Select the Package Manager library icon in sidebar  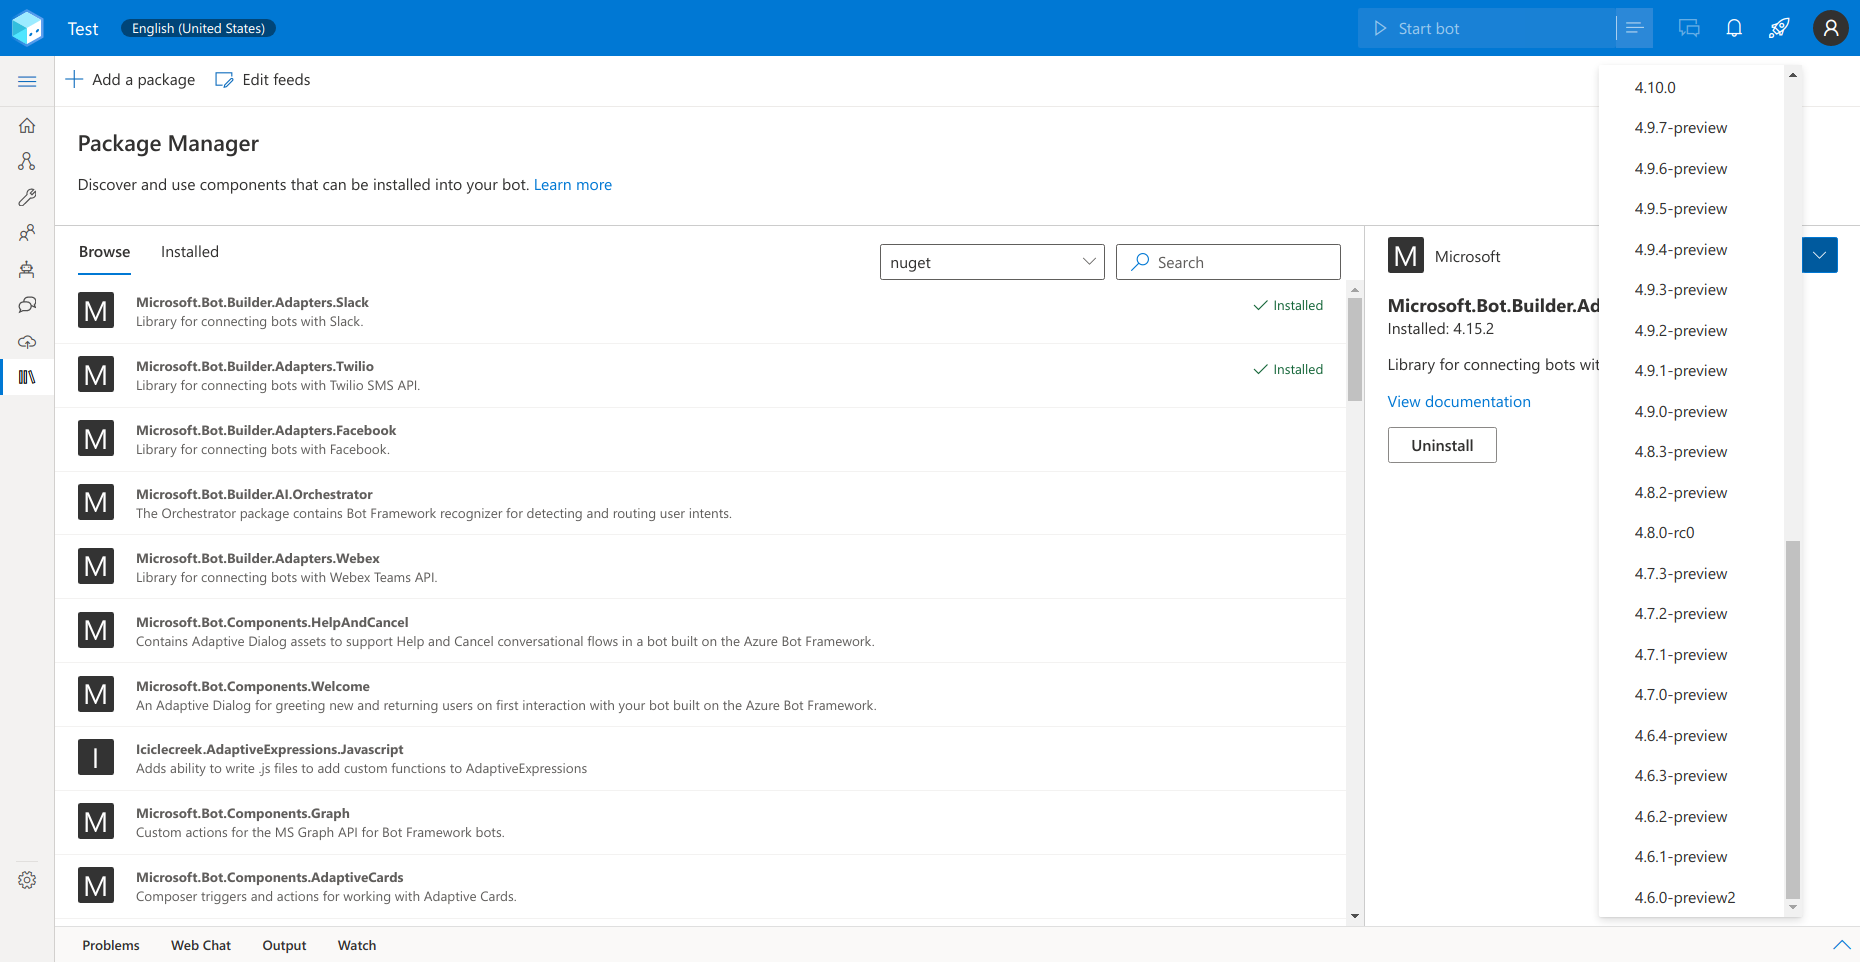pyautogui.click(x=27, y=377)
